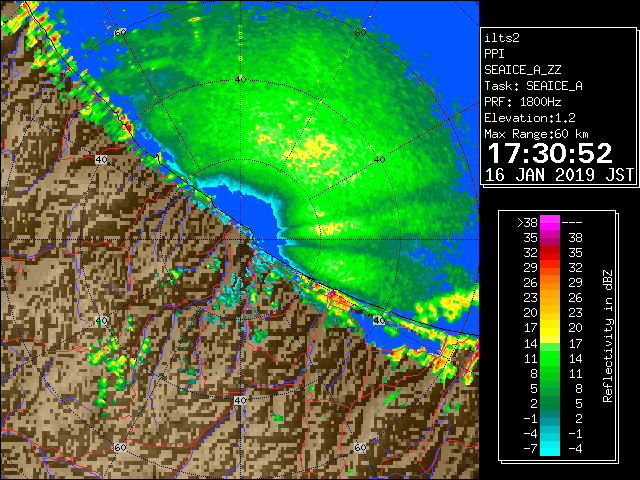
Task: Pick the orange legend swatch beside '26'
Action: coord(550,283)
